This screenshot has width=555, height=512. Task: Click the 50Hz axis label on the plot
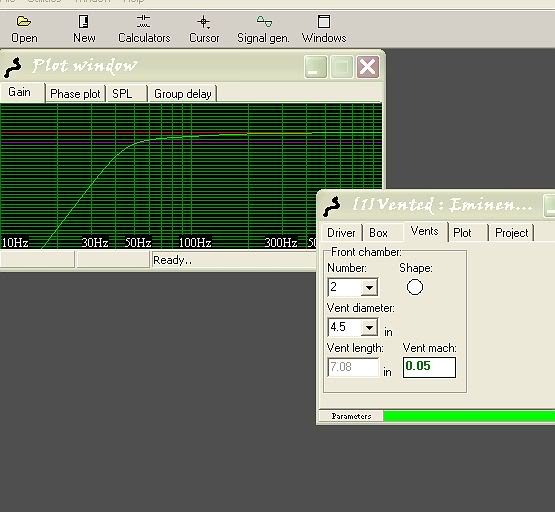[x=138, y=243]
